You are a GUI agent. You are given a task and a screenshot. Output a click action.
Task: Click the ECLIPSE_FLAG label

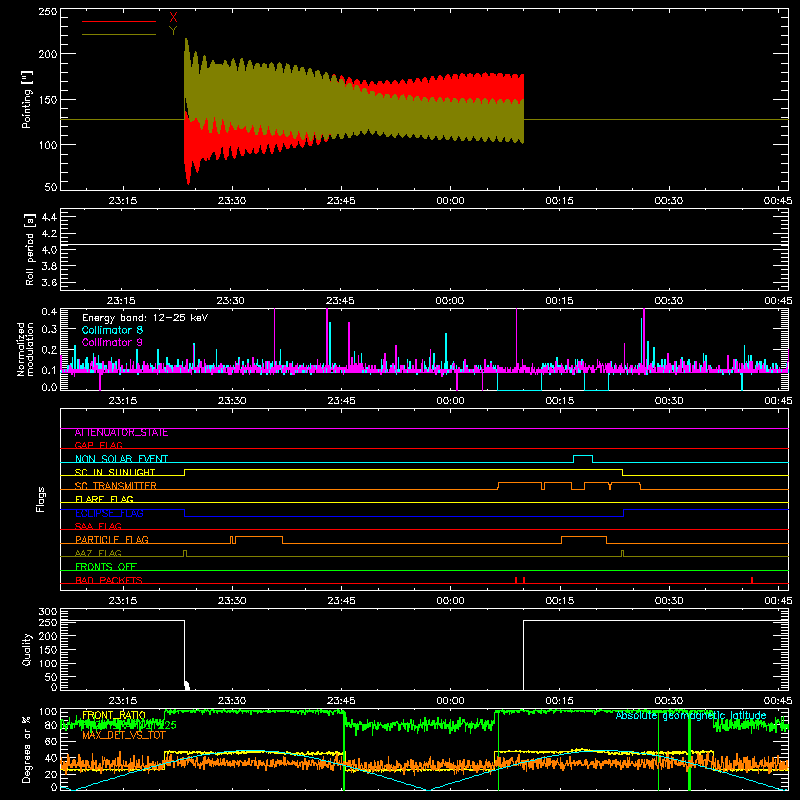tap(109, 513)
